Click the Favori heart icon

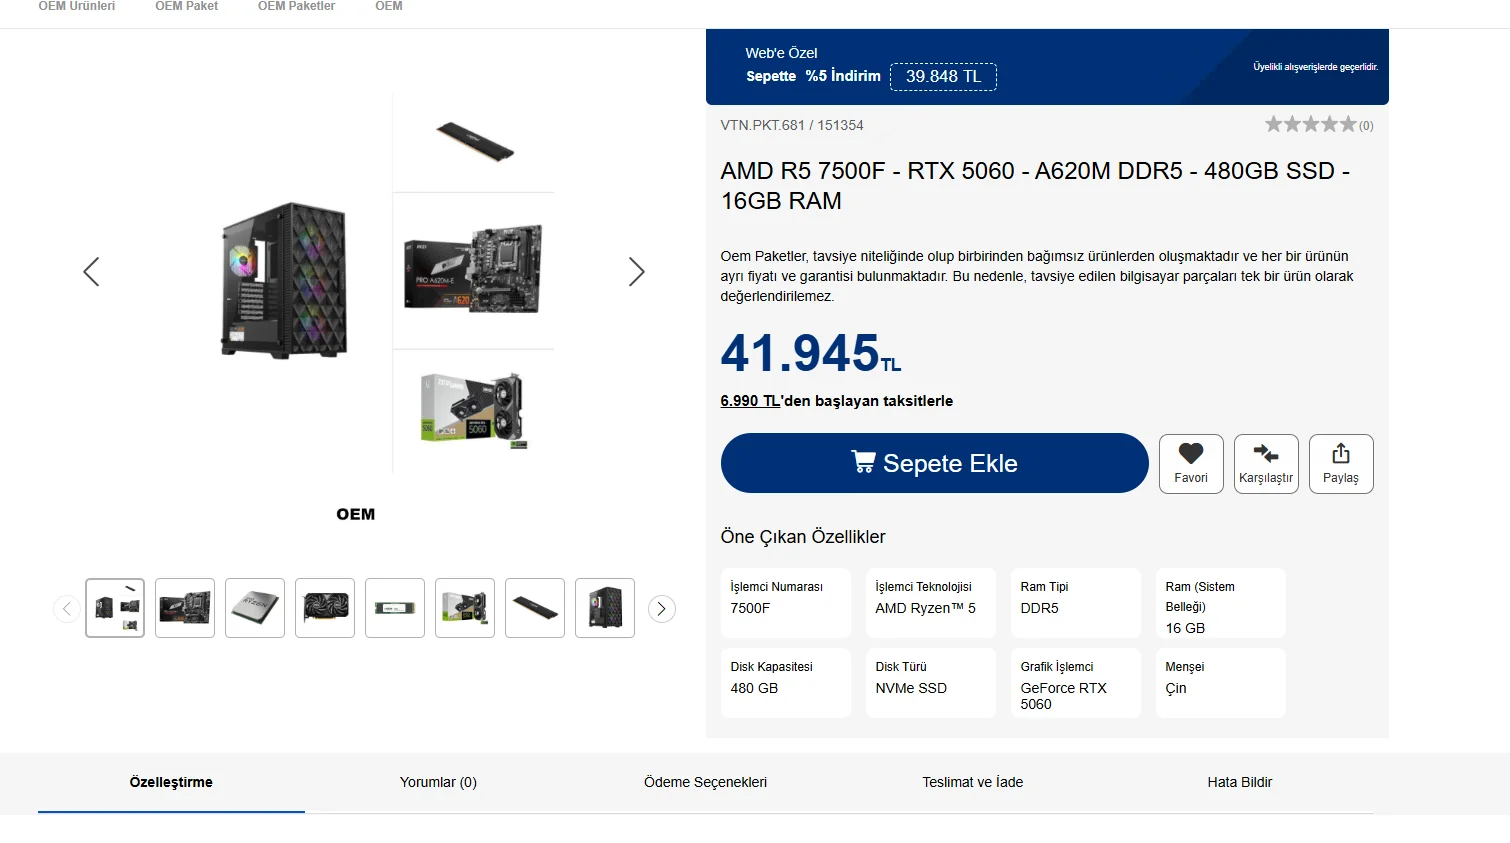(x=1190, y=453)
